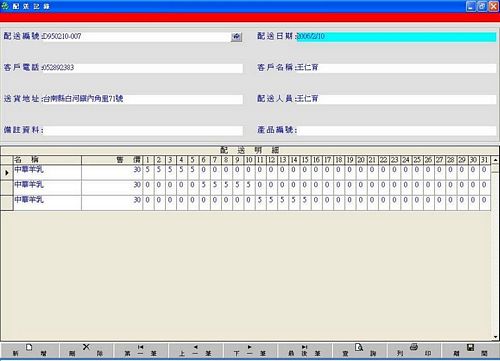Click the day 31 column header

pos(485,160)
